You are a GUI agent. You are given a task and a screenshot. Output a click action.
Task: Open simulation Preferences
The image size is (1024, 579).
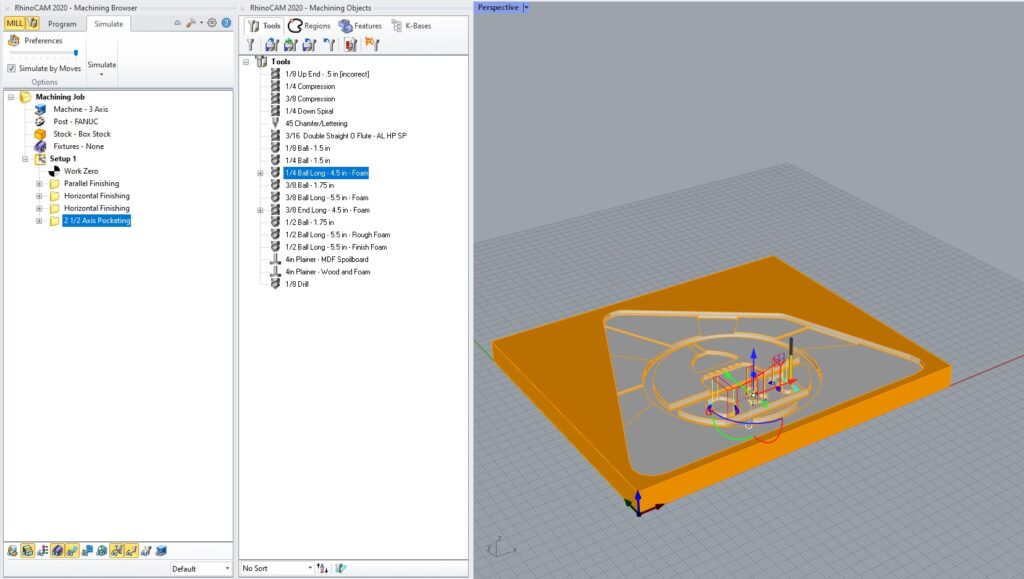coord(35,40)
